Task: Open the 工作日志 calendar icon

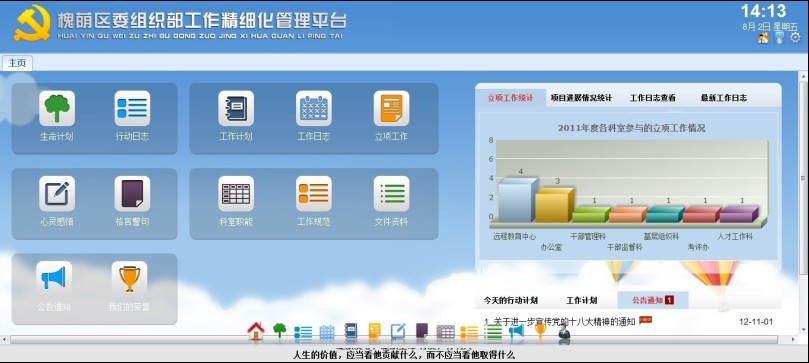Action: tap(314, 108)
